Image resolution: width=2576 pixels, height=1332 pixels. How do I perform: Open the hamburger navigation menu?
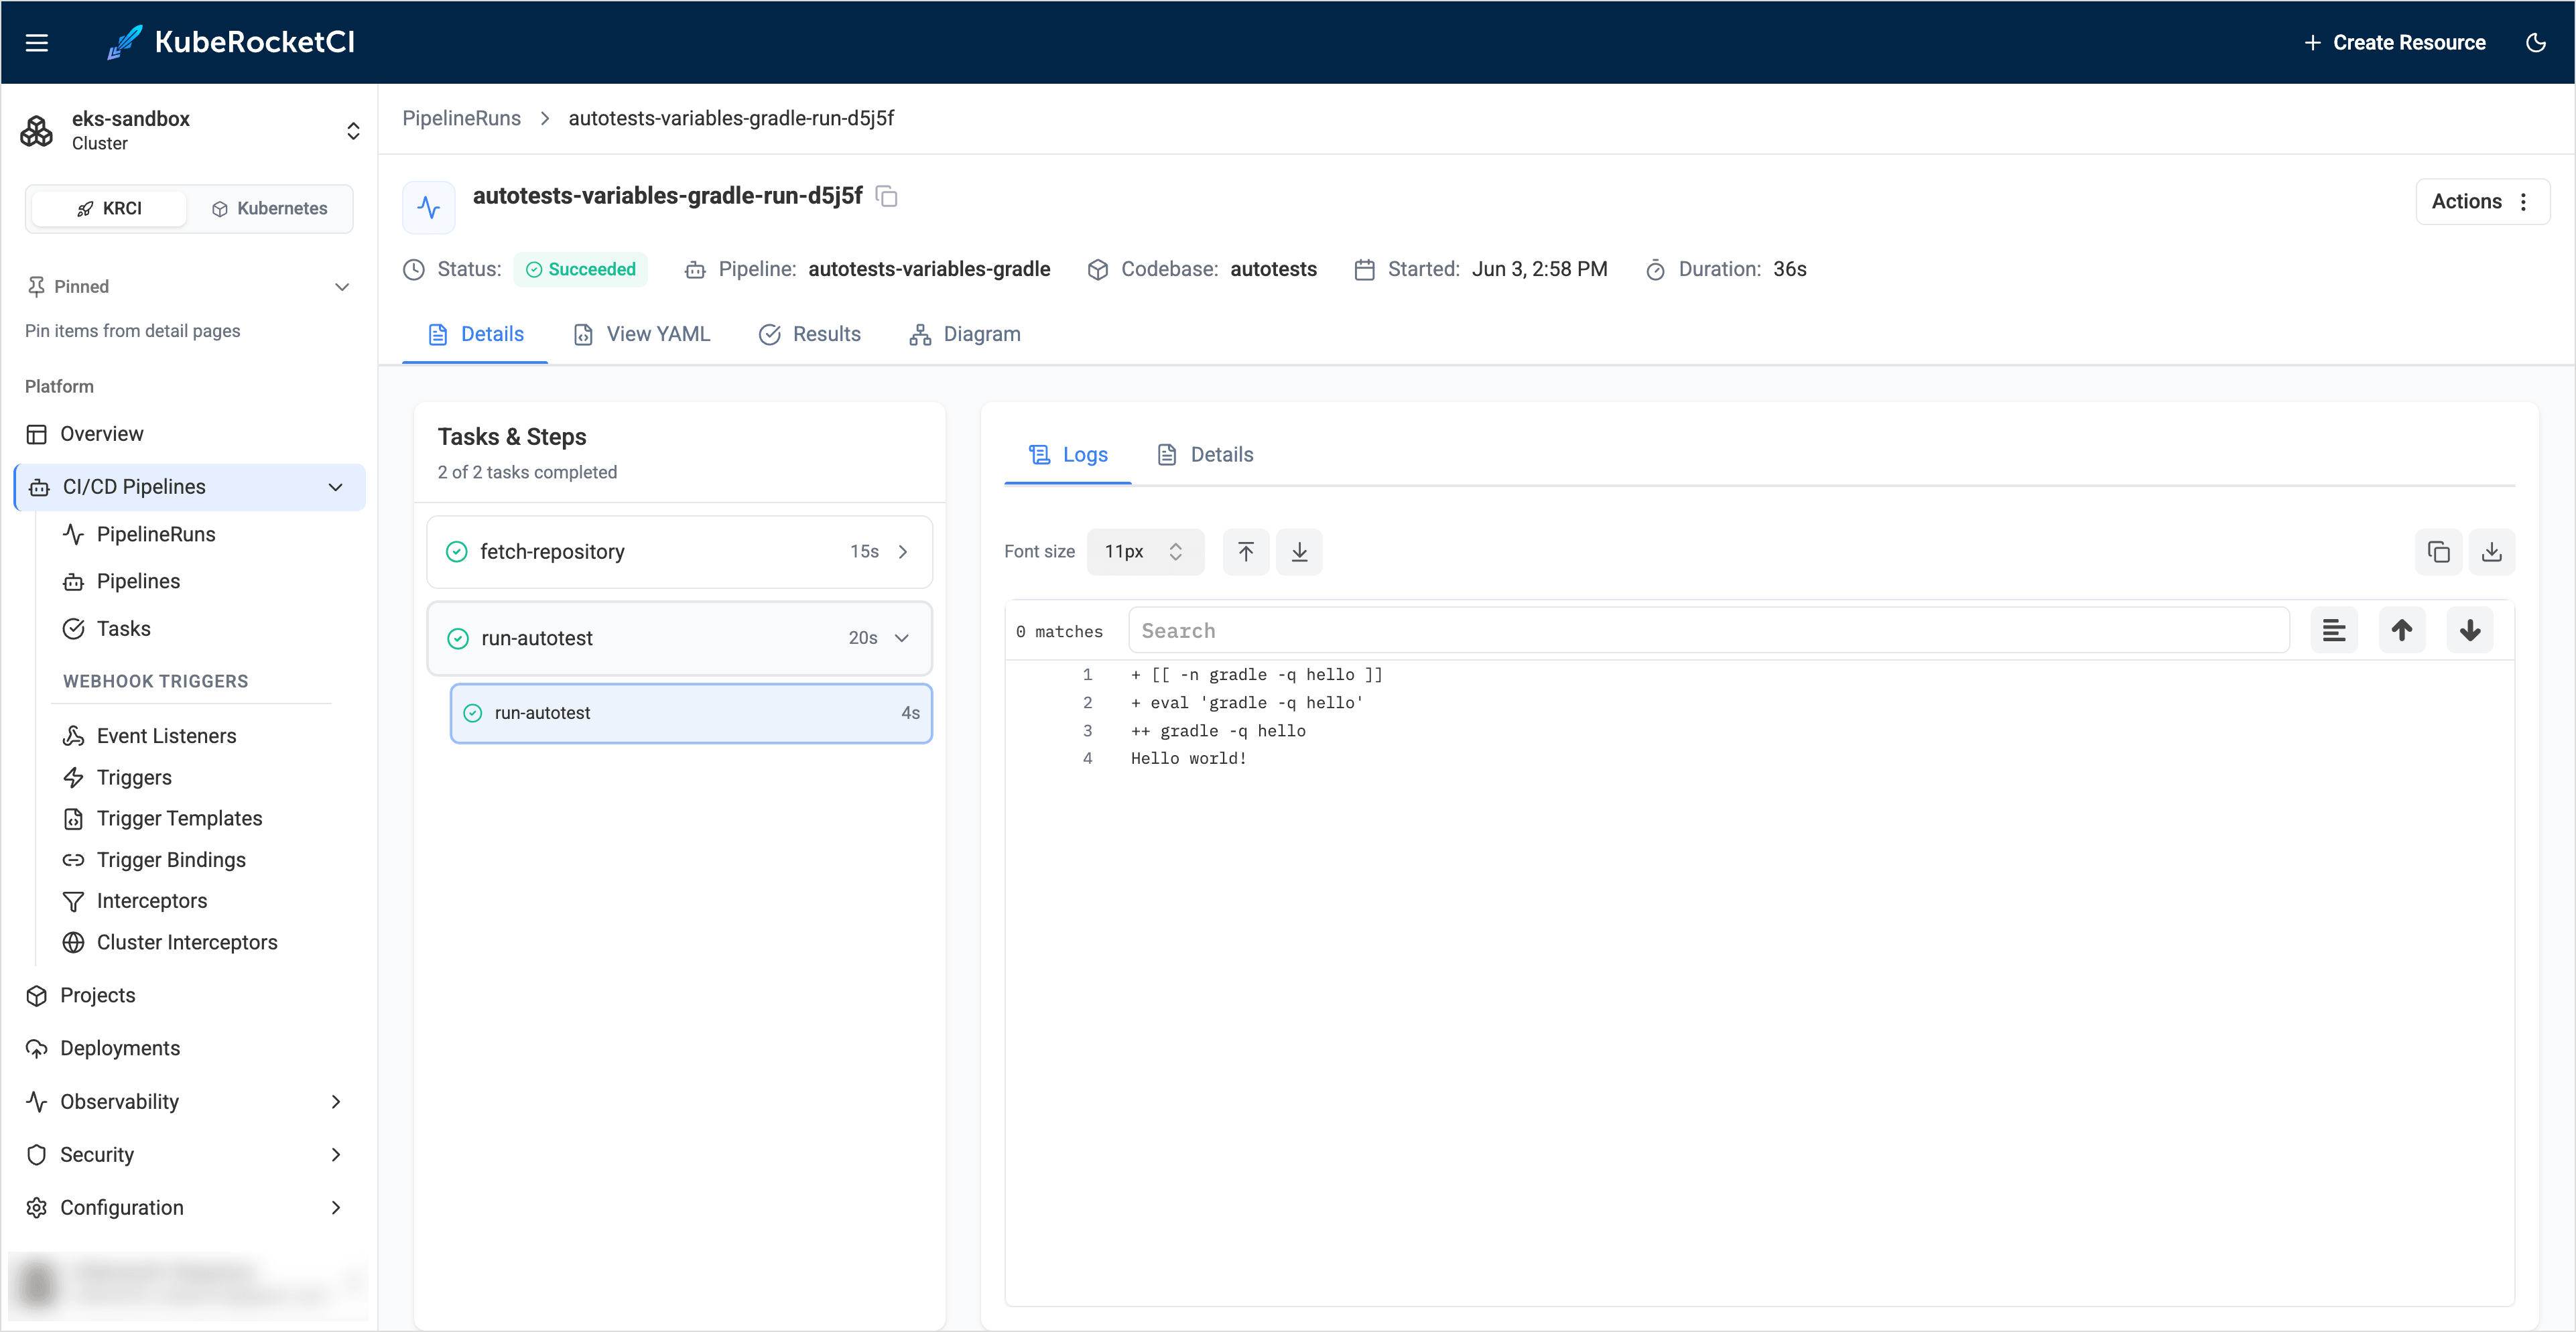(x=37, y=42)
